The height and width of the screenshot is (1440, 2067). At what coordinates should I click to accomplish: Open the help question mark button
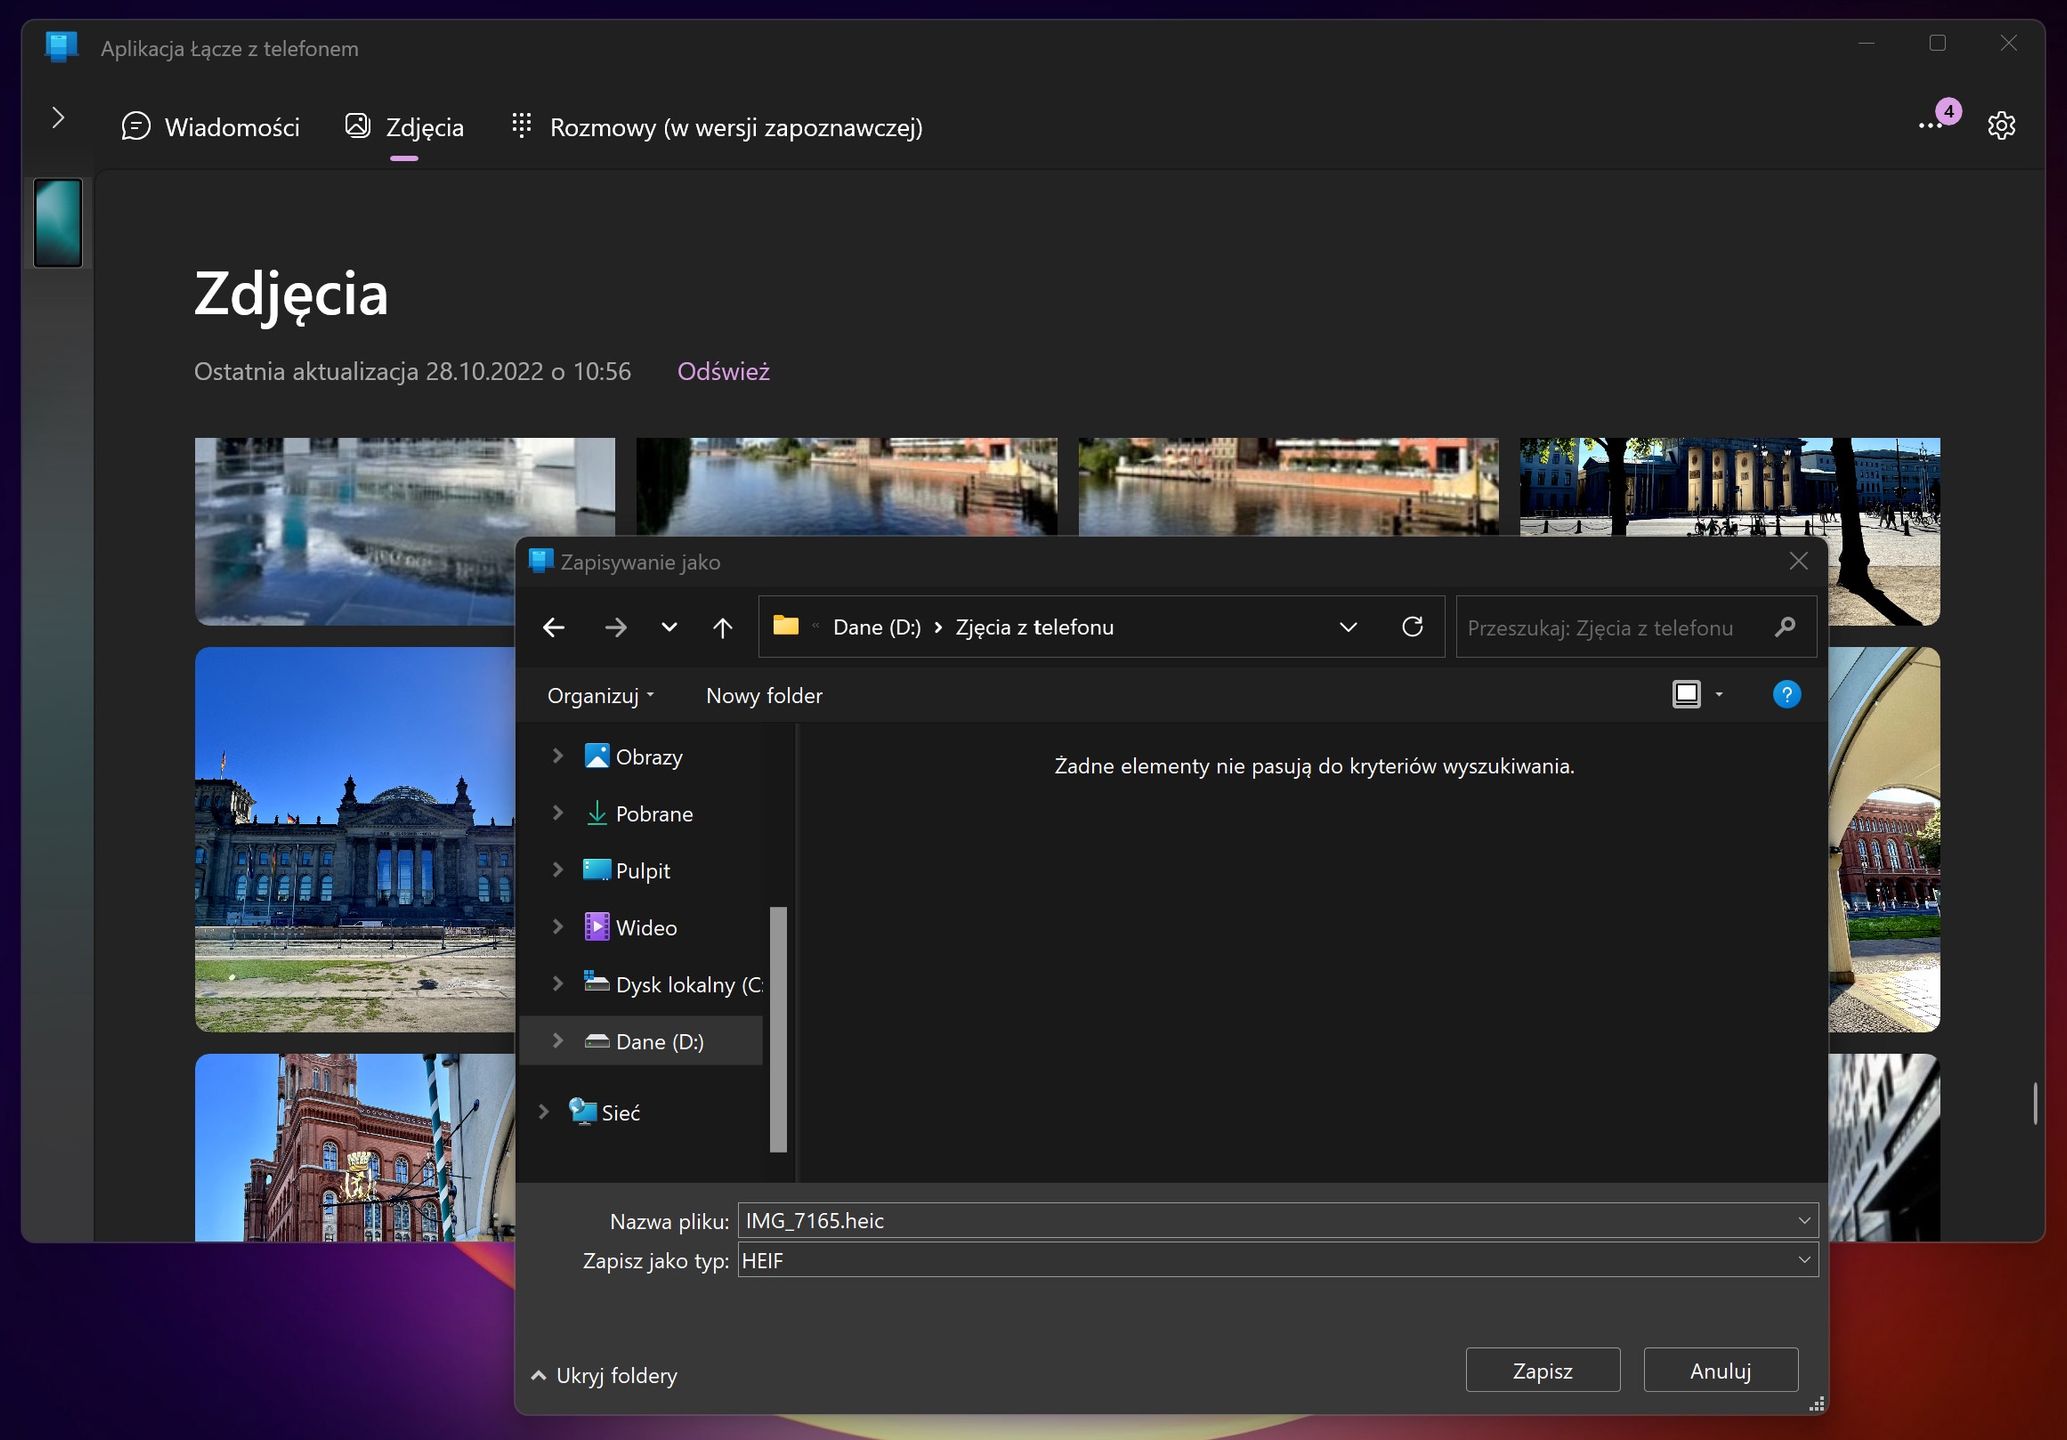[1786, 694]
